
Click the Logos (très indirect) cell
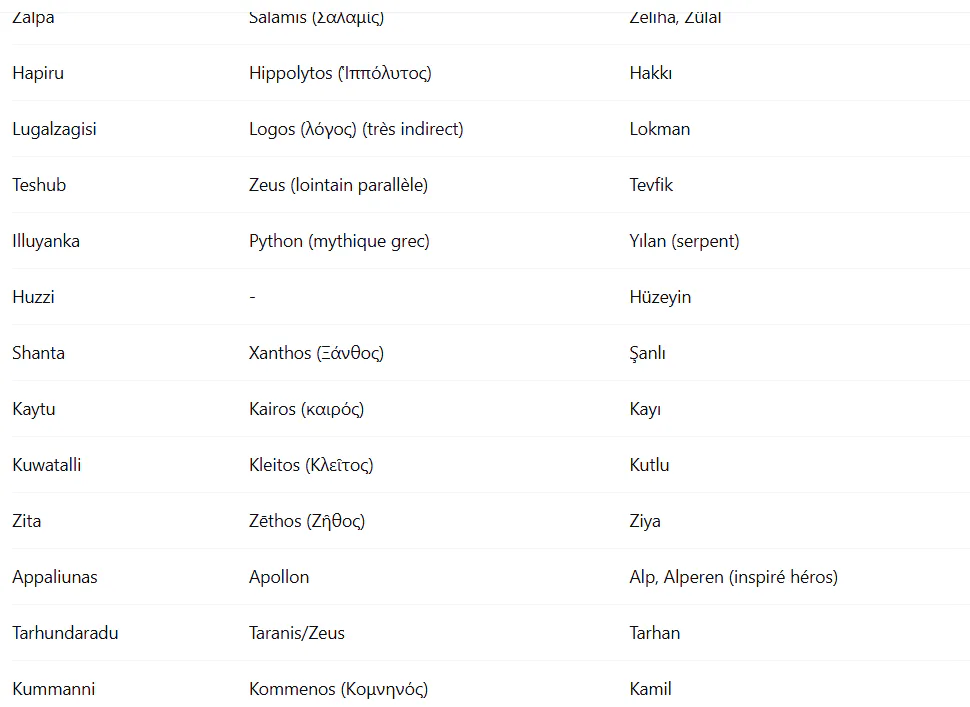pyautogui.click(x=356, y=129)
